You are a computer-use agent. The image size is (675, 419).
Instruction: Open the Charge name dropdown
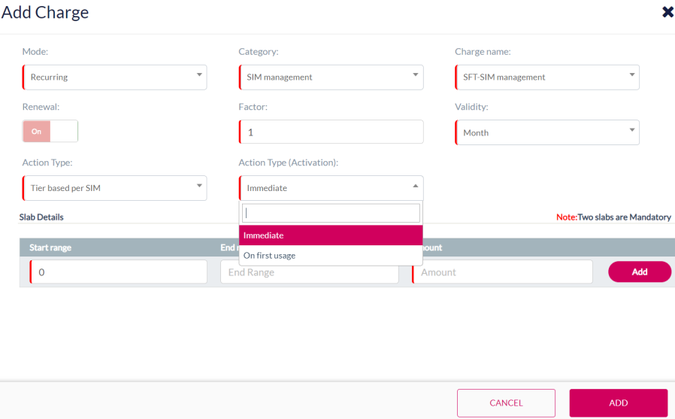pyautogui.click(x=546, y=77)
